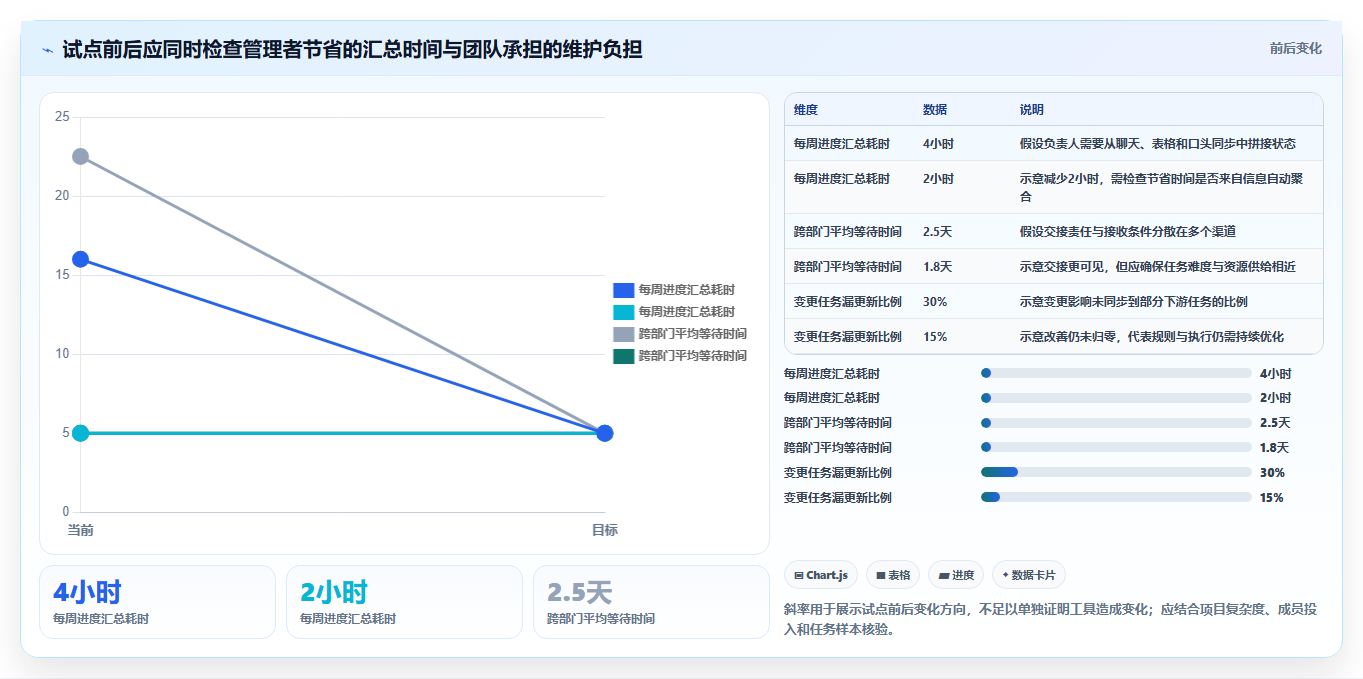Click the 前后变化 label in the header
Viewport: 1363px width, 679px height.
click(x=1295, y=48)
